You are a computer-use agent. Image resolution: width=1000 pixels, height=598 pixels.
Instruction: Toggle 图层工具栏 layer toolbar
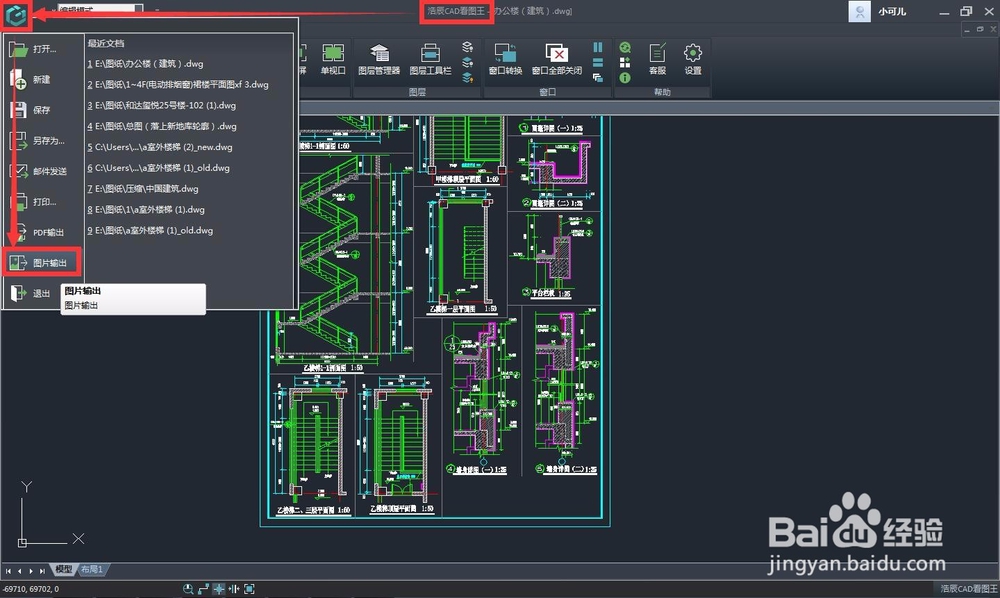pos(430,59)
